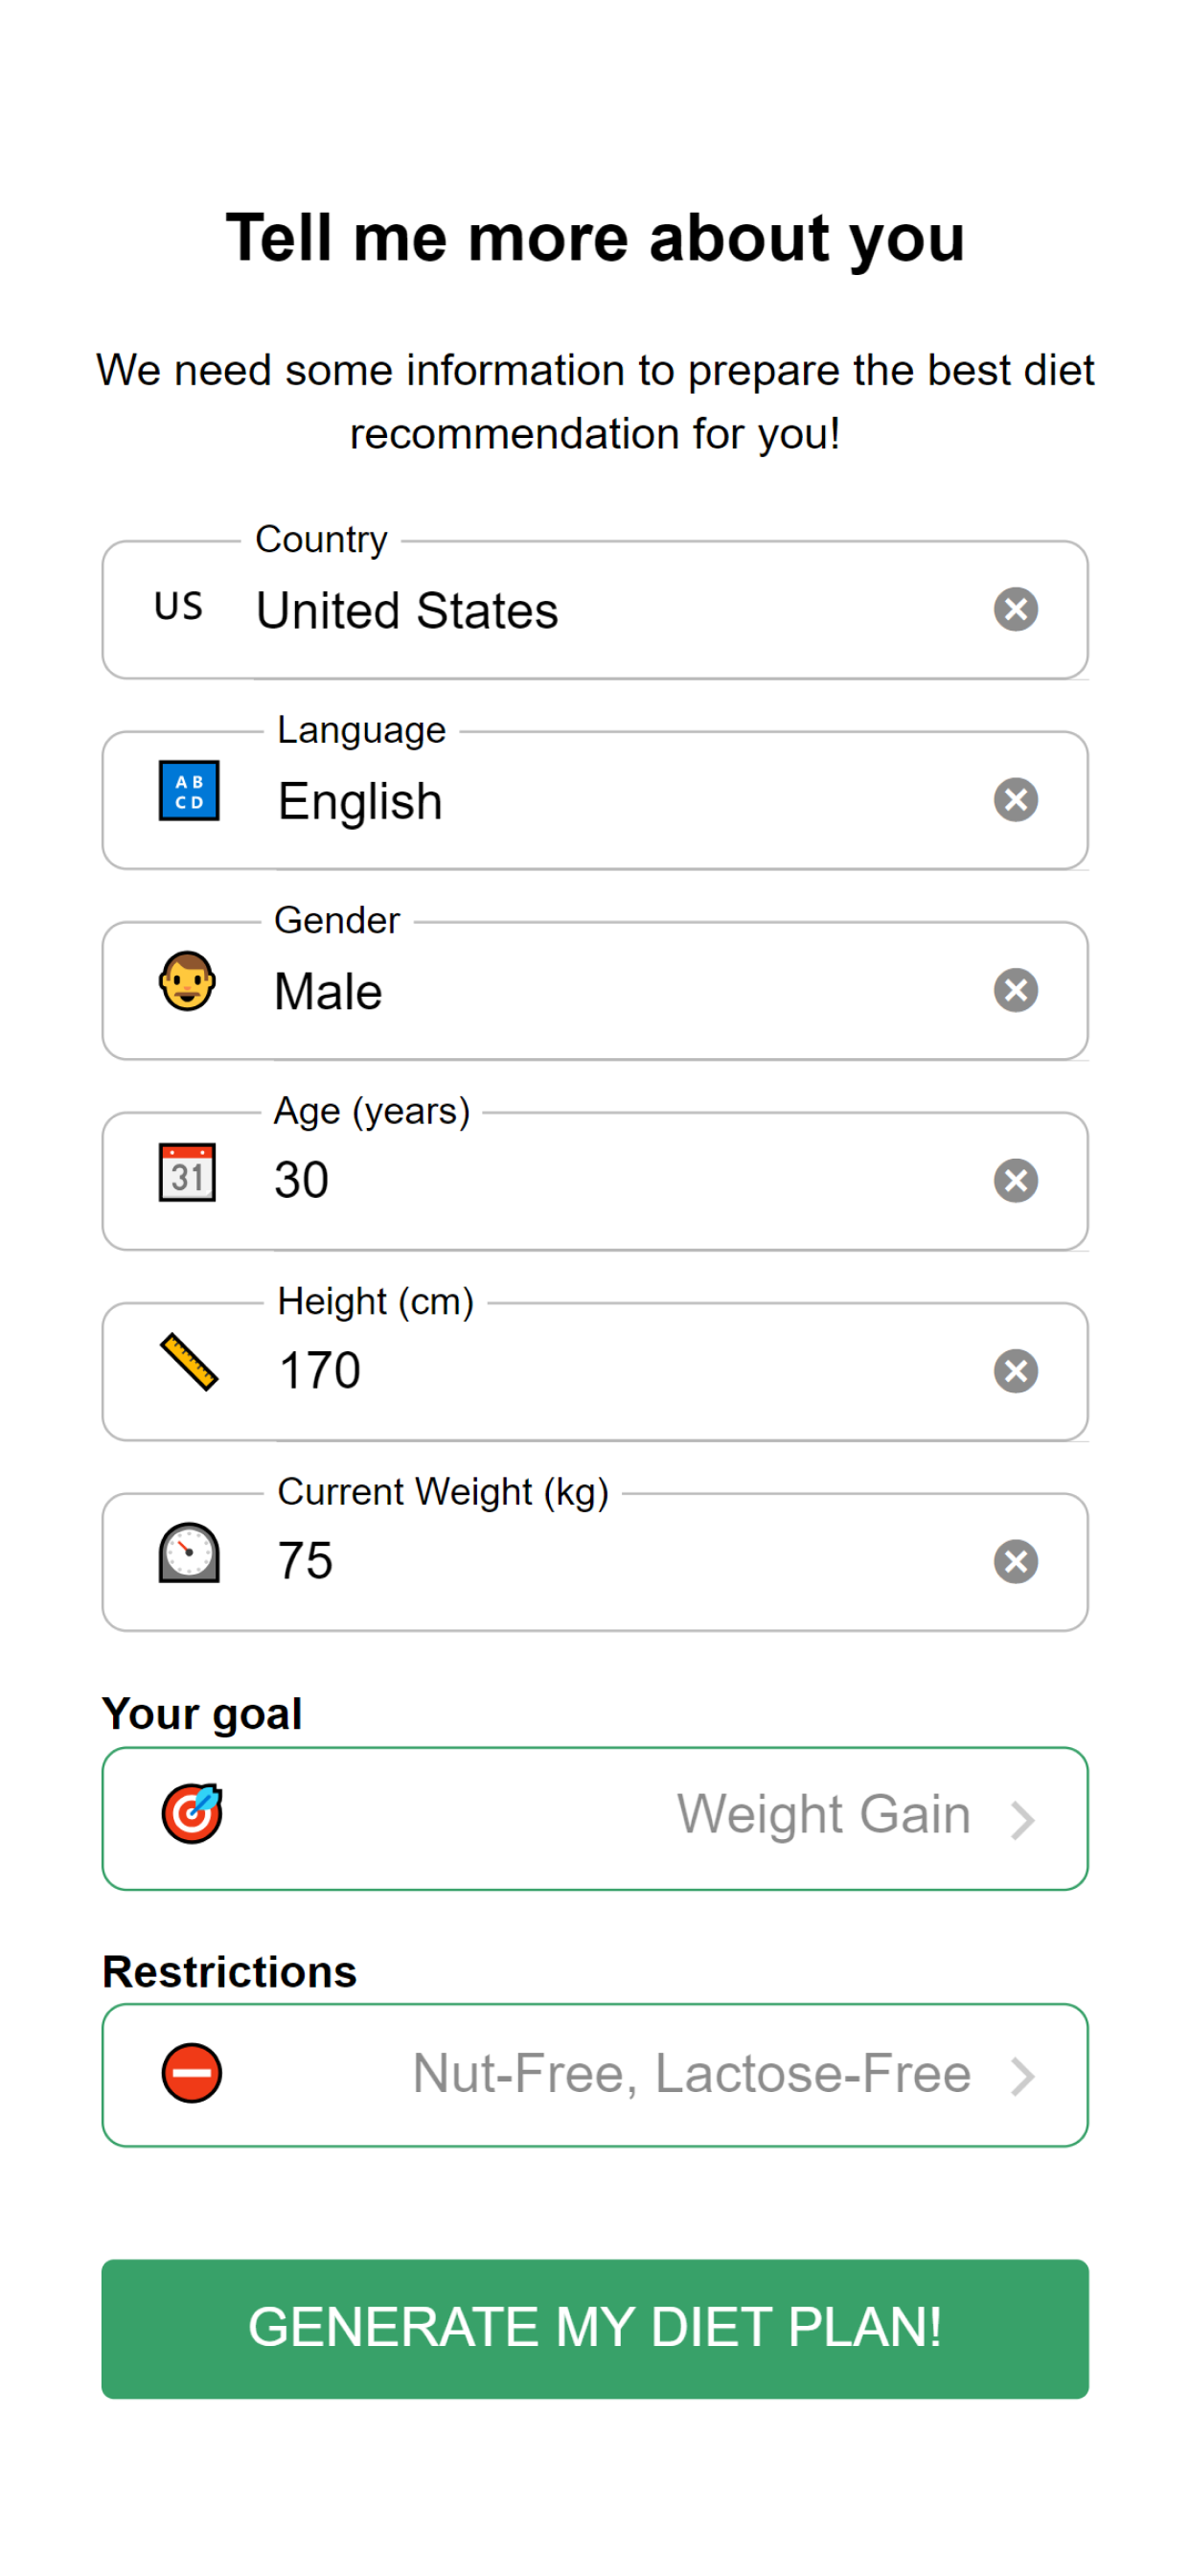Click the calendar icon beside Age
The height and width of the screenshot is (2576, 1190).
click(187, 1173)
